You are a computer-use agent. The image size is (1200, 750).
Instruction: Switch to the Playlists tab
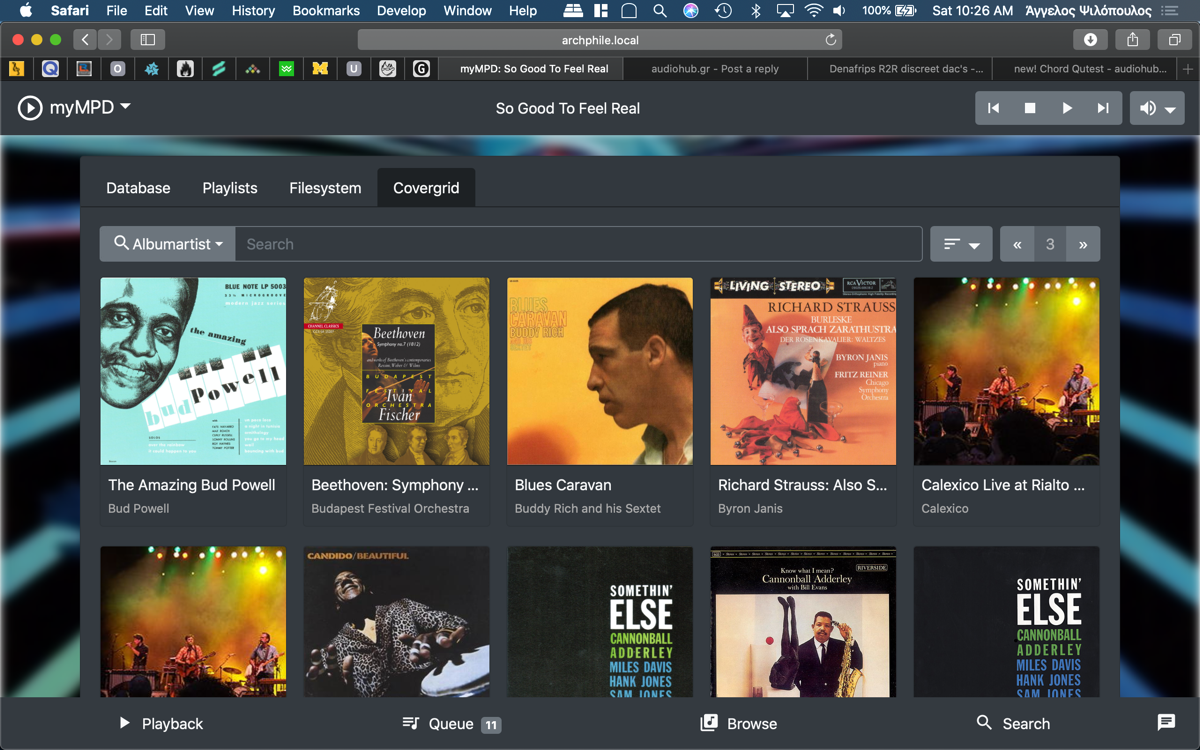click(230, 188)
